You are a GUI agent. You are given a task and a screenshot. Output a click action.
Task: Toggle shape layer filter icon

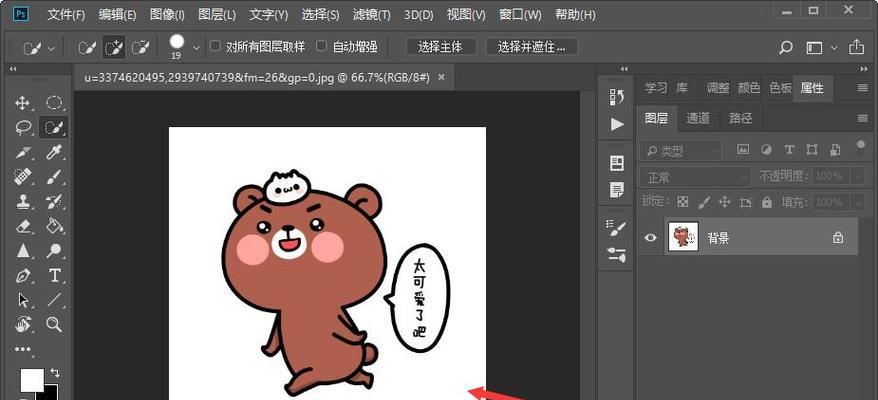click(x=811, y=150)
